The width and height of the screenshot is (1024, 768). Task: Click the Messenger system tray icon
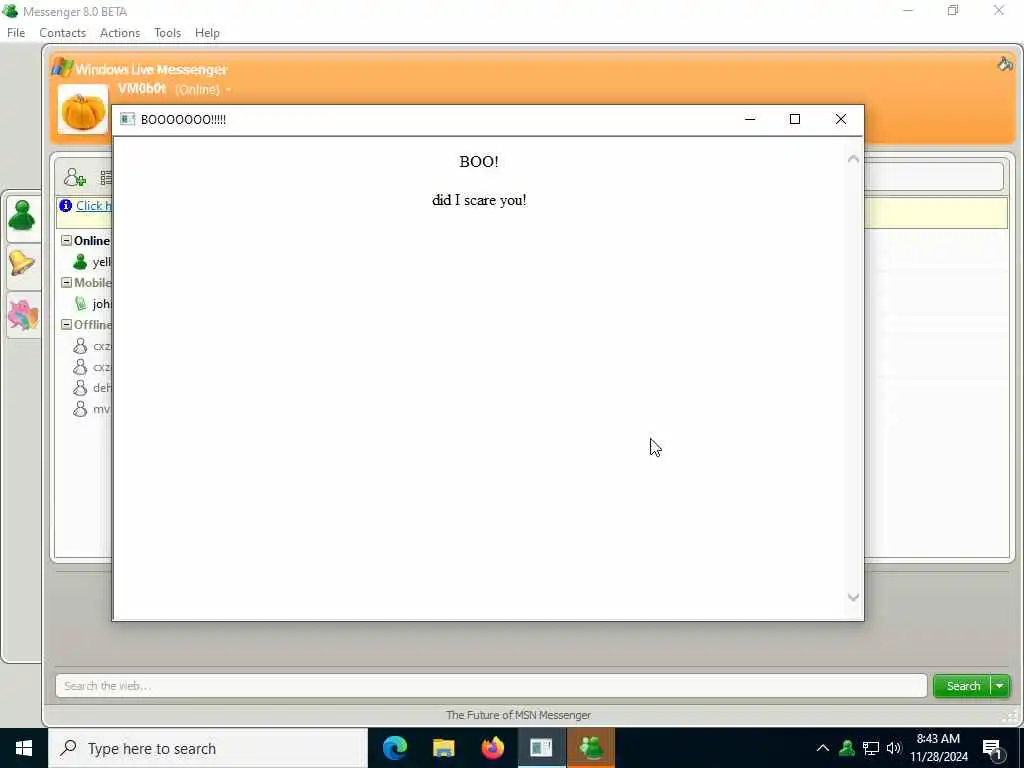(x=847, y=748)
